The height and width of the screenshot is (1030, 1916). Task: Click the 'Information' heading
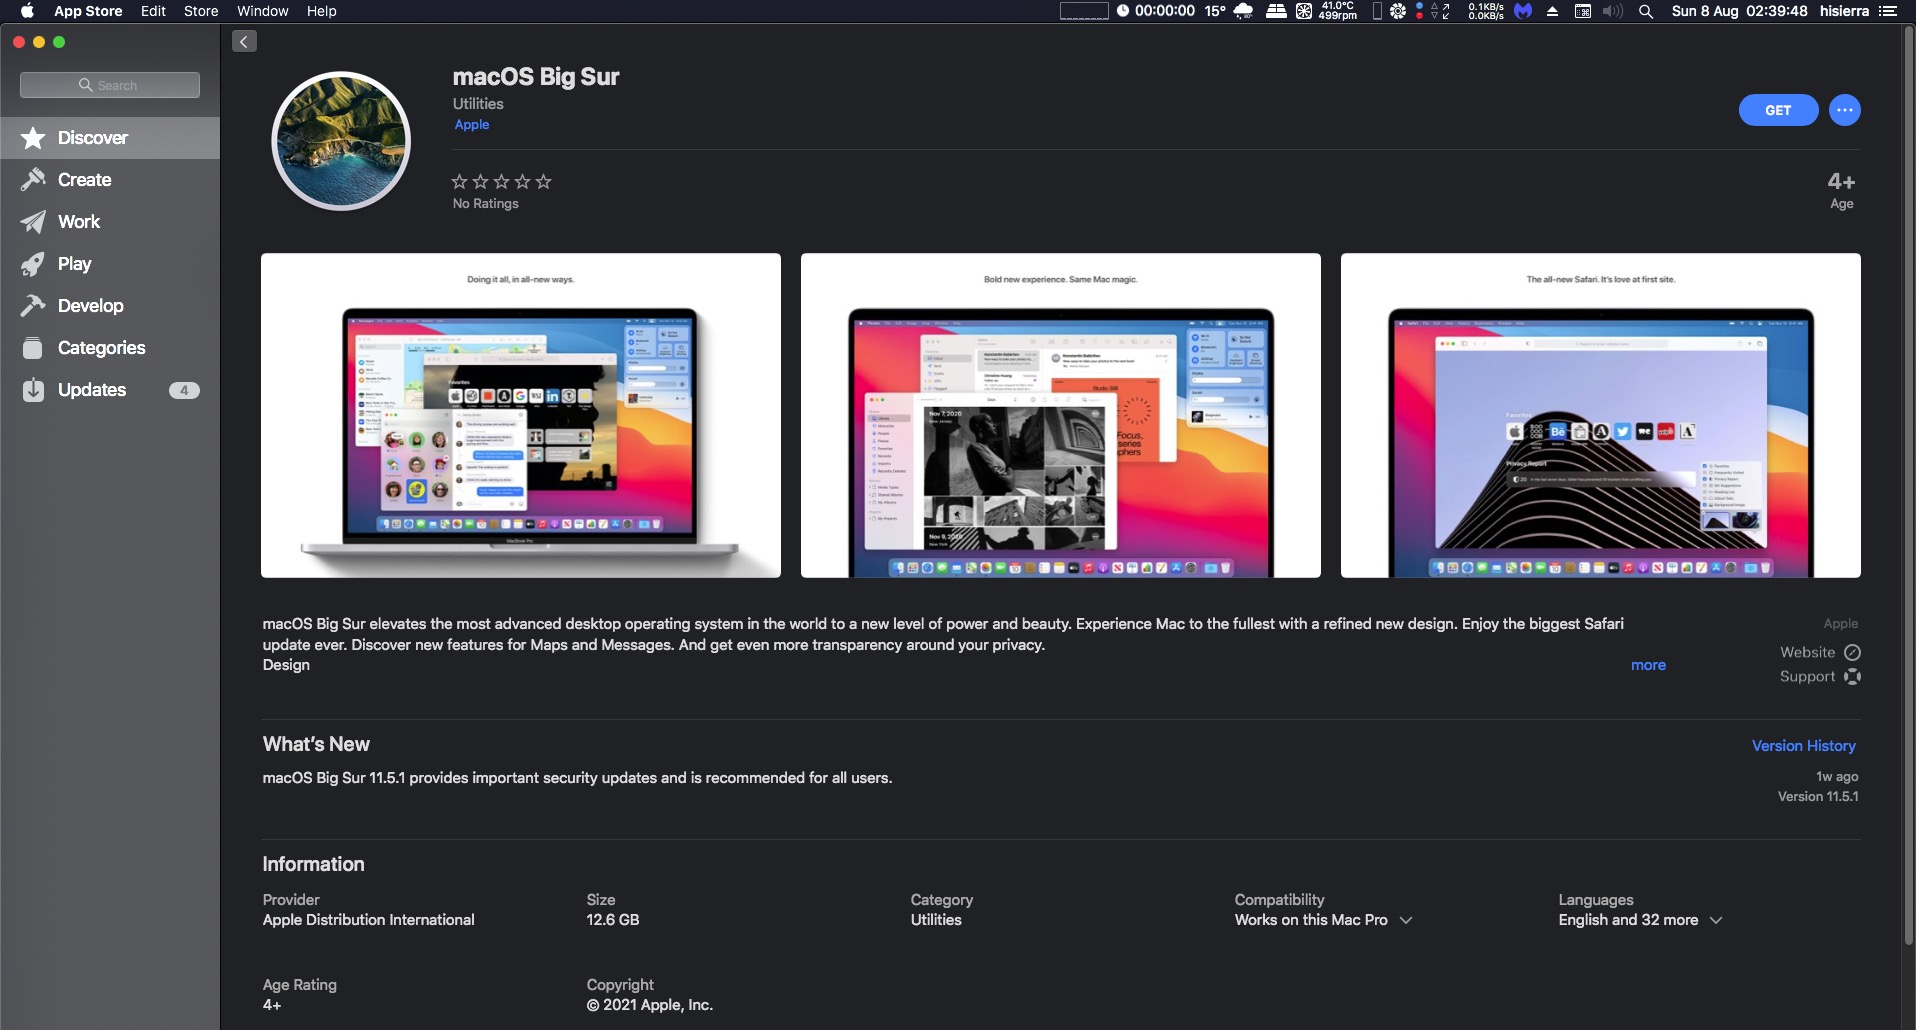[313, 864]
